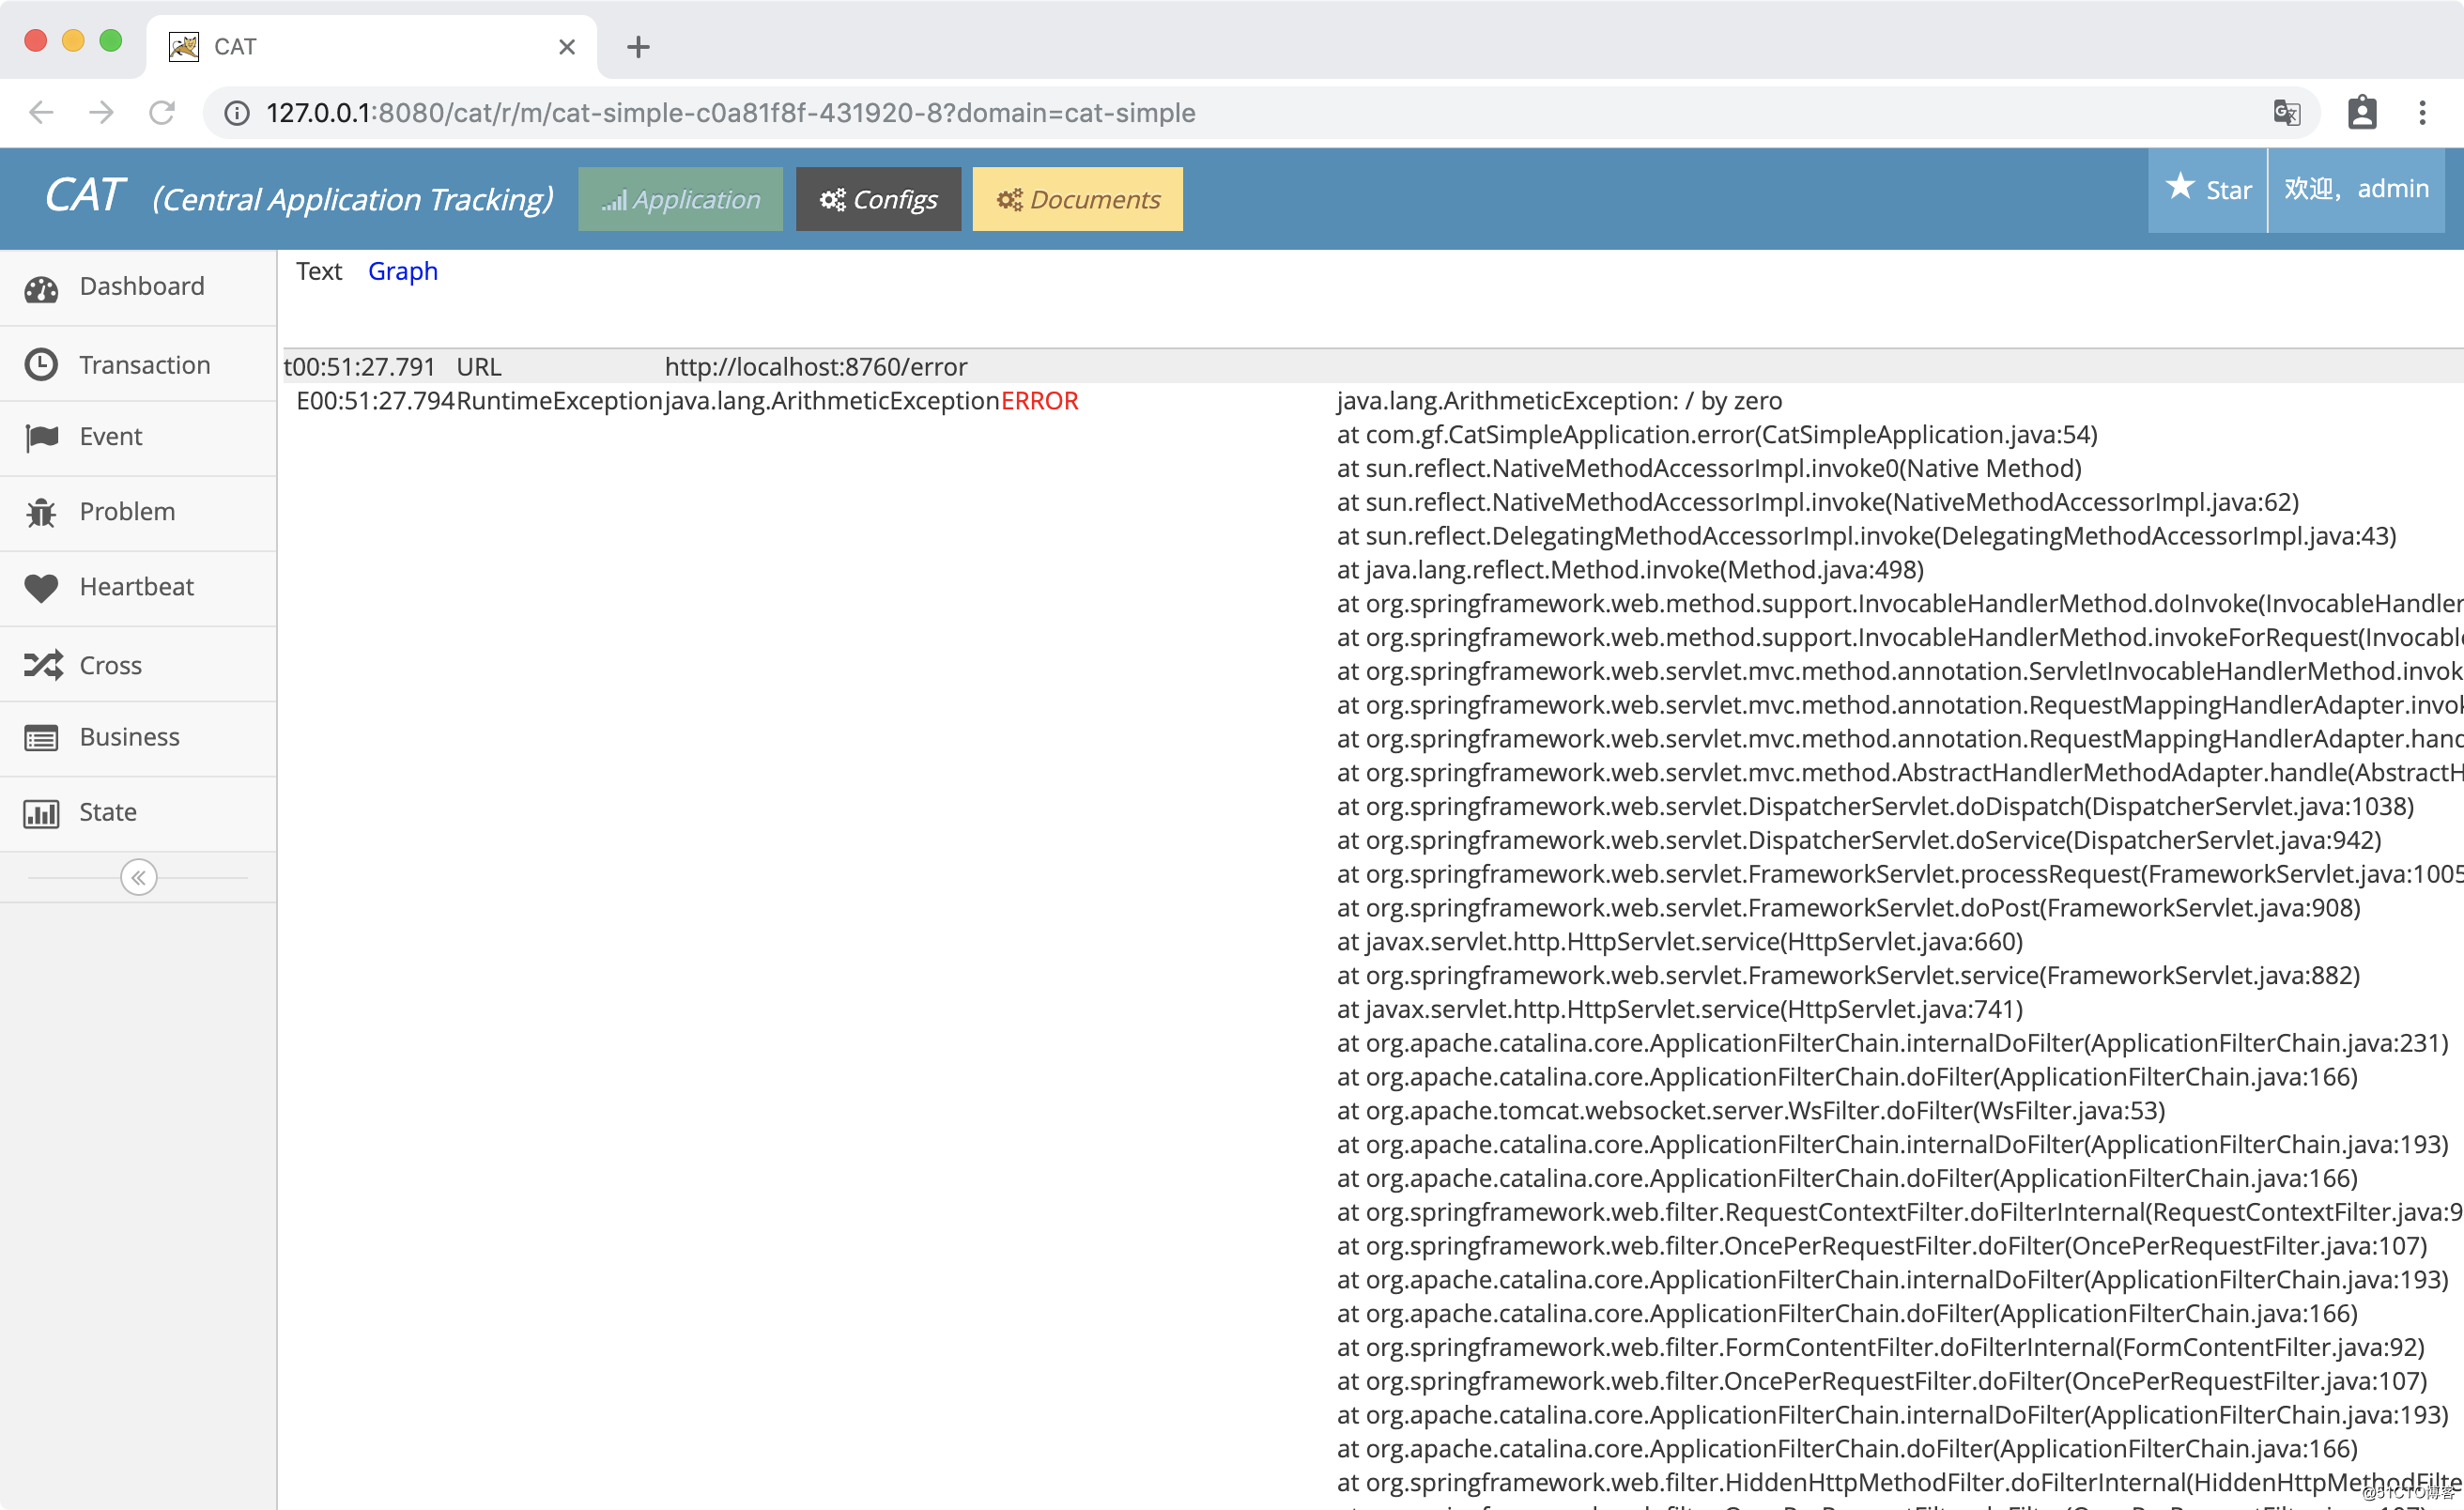The width and height of the screenshot is (2464, 1510).
Task: Click the browser address bar URL
Action: click(x=730, y=112)
